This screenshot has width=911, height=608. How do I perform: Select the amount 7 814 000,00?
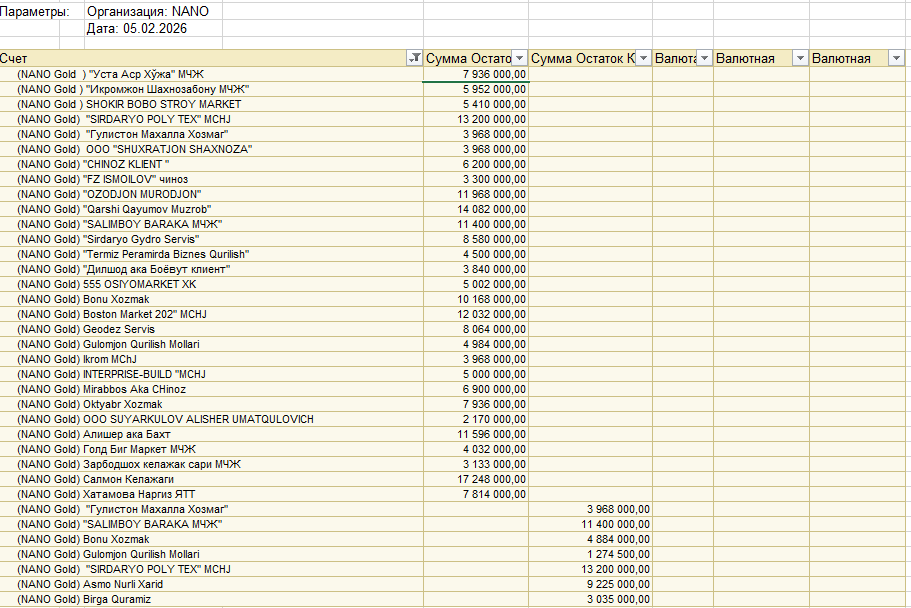(x=476, y=495)
